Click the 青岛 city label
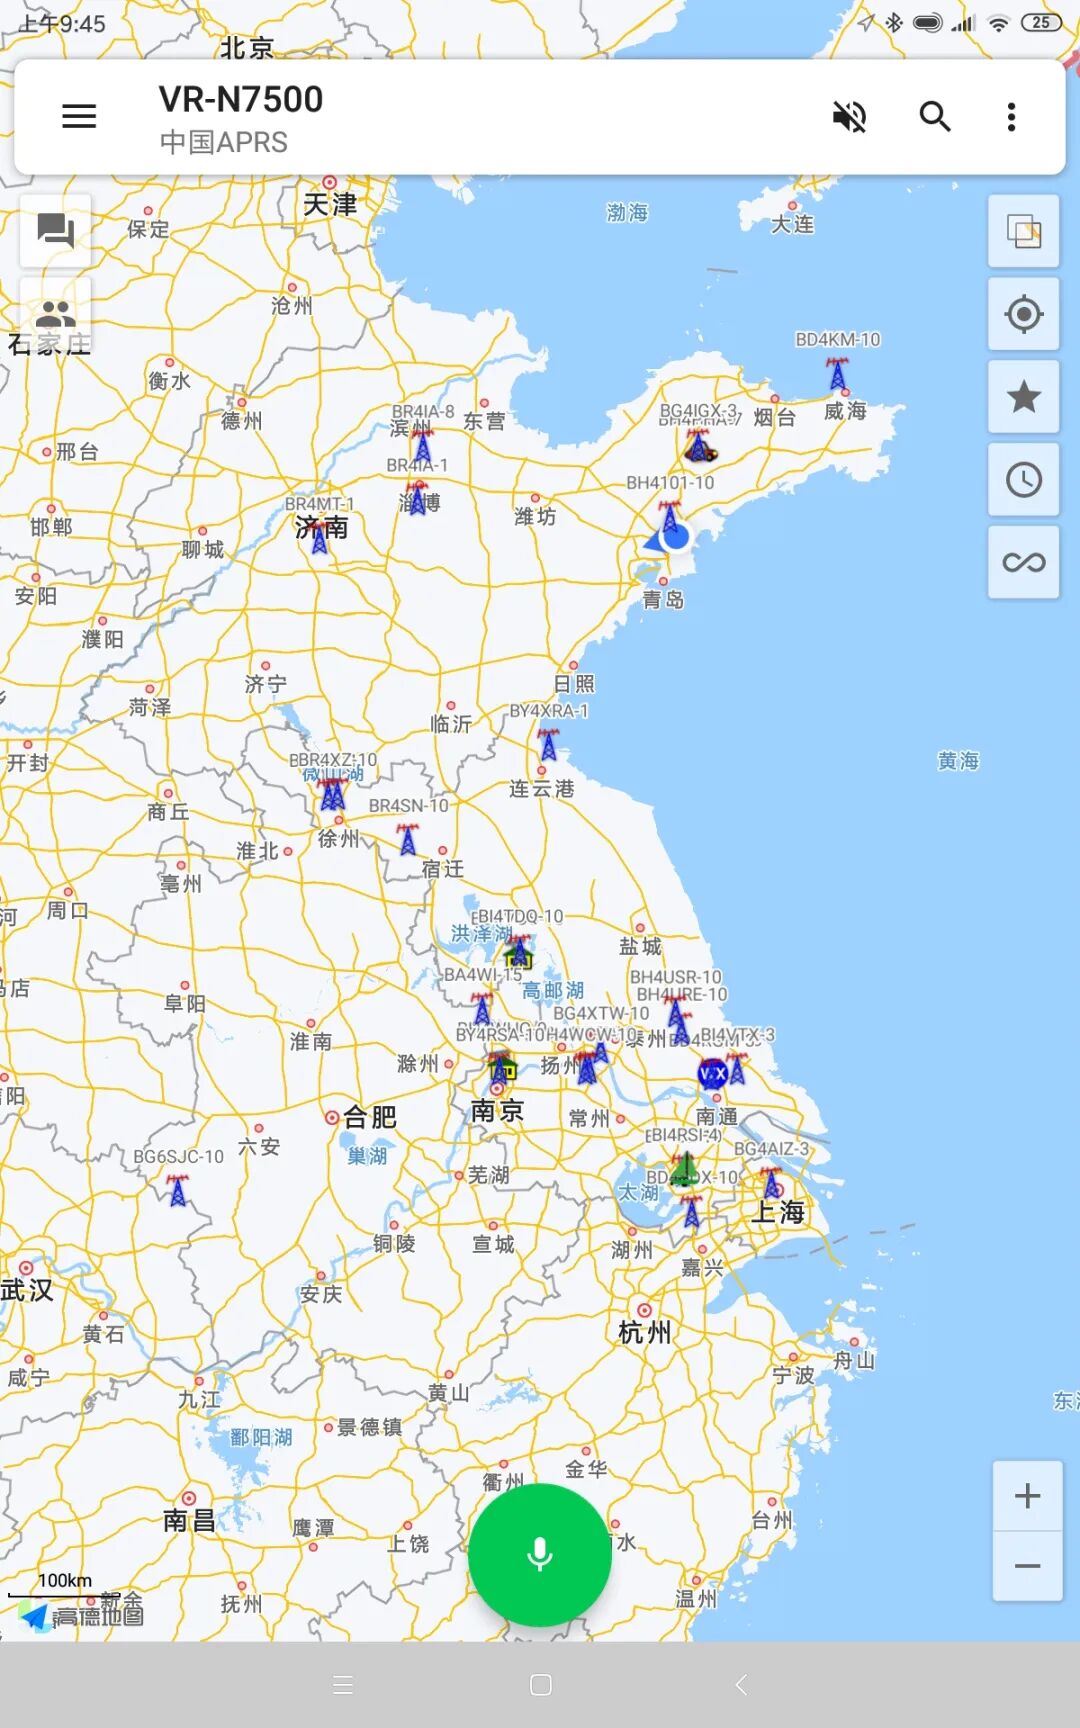Viewport: 1080px width, 1728px height. [663, 600]
